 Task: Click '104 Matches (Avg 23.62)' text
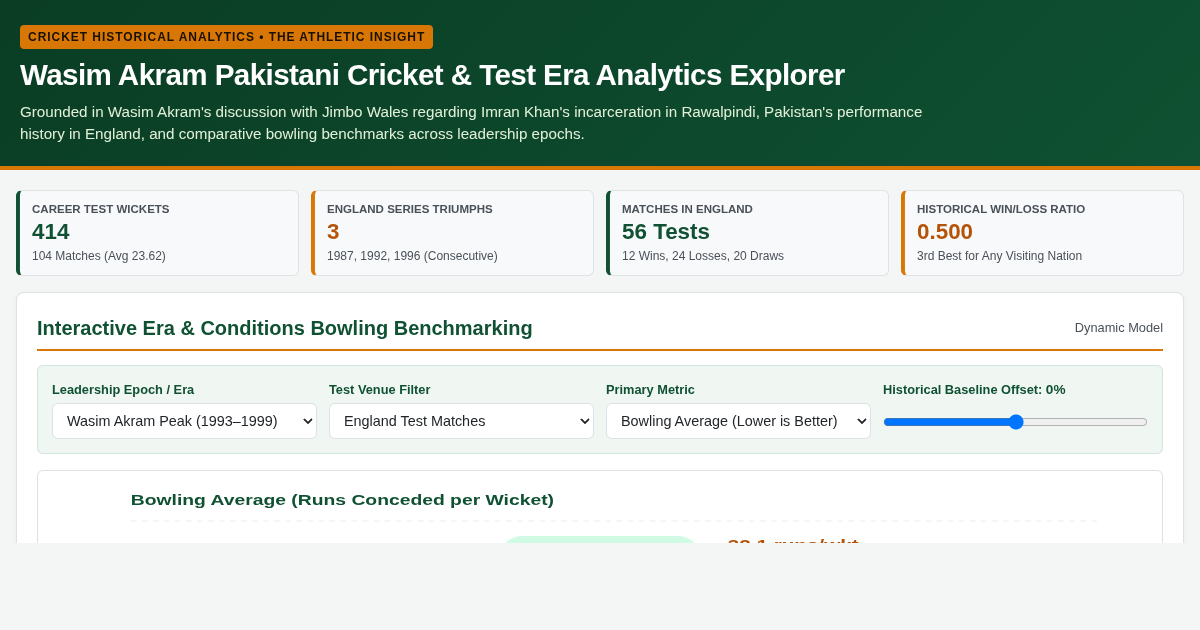pos(99,256)
